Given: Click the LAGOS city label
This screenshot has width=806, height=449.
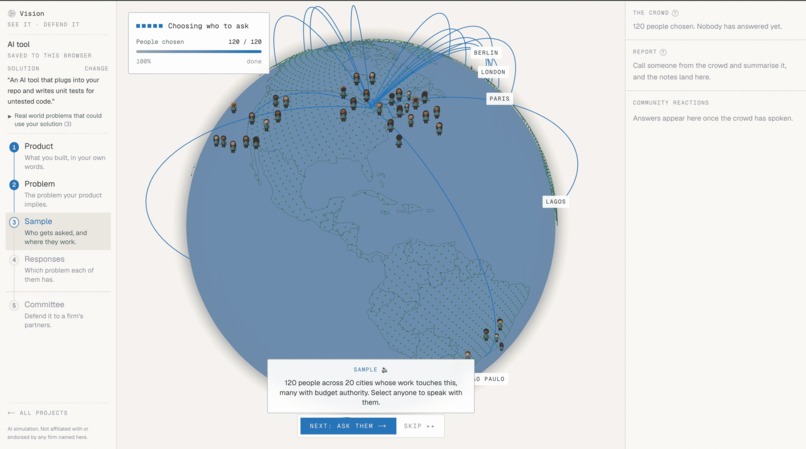Looking at the screenshot, I should click(555, 202).
